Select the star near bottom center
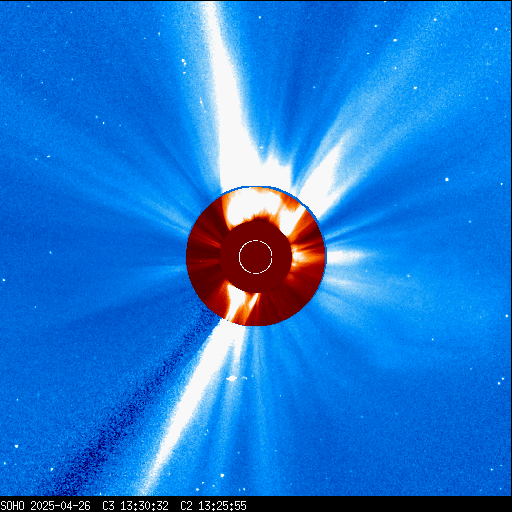Viewport: 512px width, 512px height. click(x=222, y=475)
